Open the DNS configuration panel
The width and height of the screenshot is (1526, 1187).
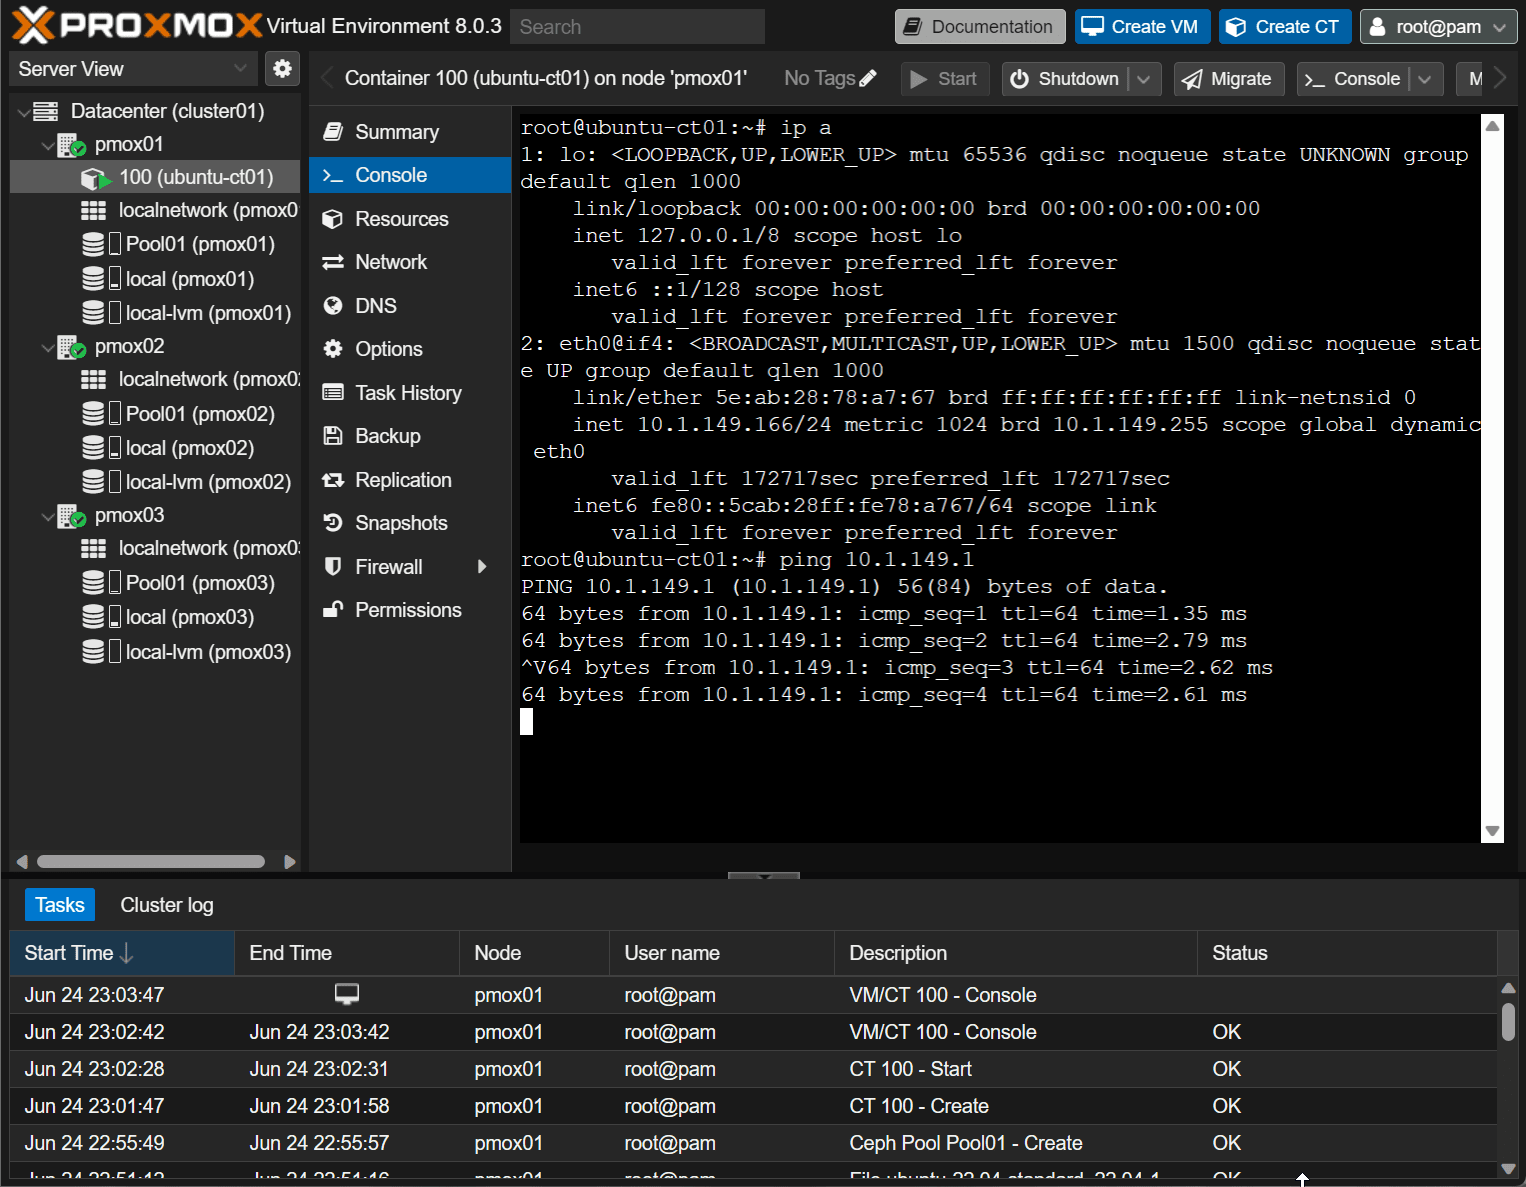click(x=376, y=305)
